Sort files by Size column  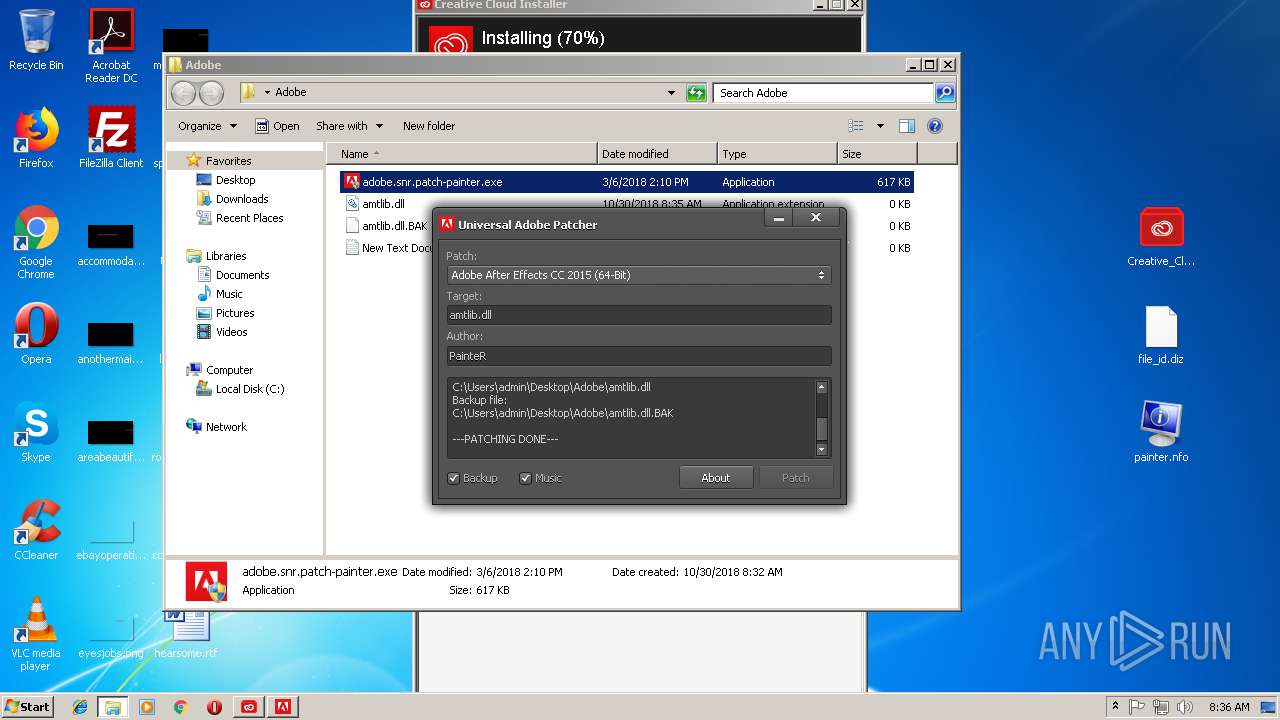[x=877, y=154]
